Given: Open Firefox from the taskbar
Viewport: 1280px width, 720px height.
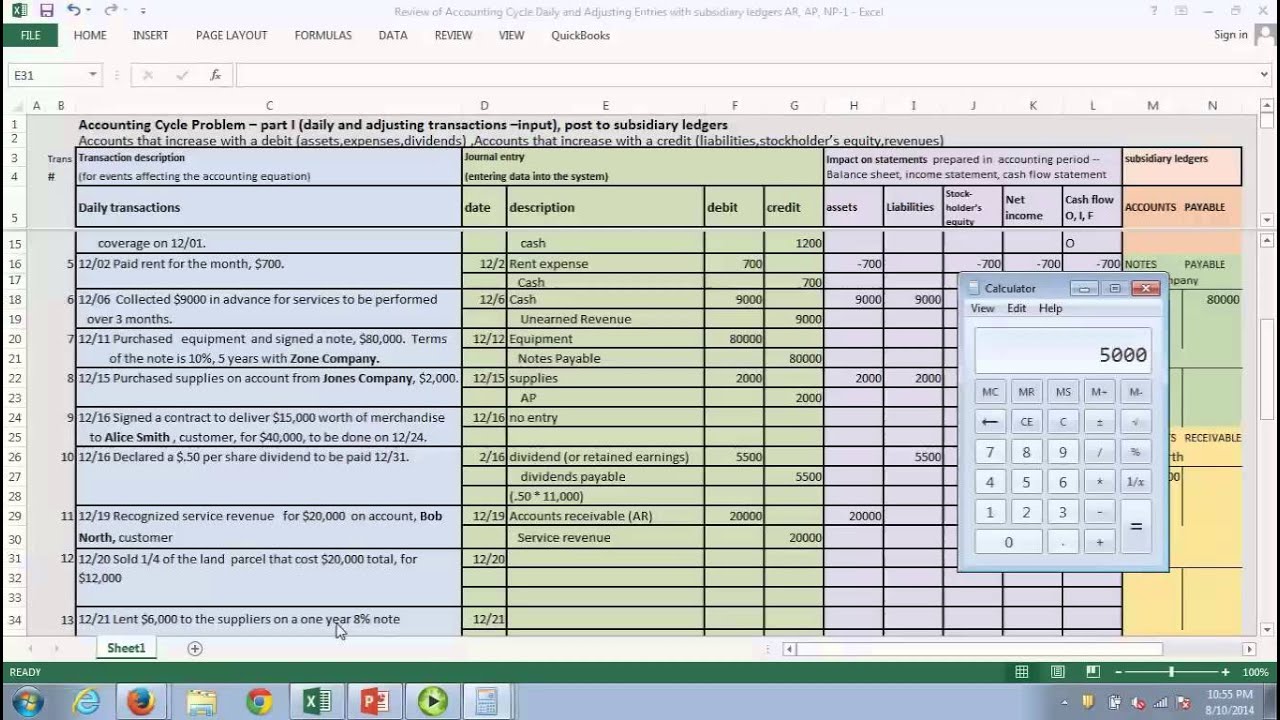Looking at the screenshot, I should click(x=141, y=702).
